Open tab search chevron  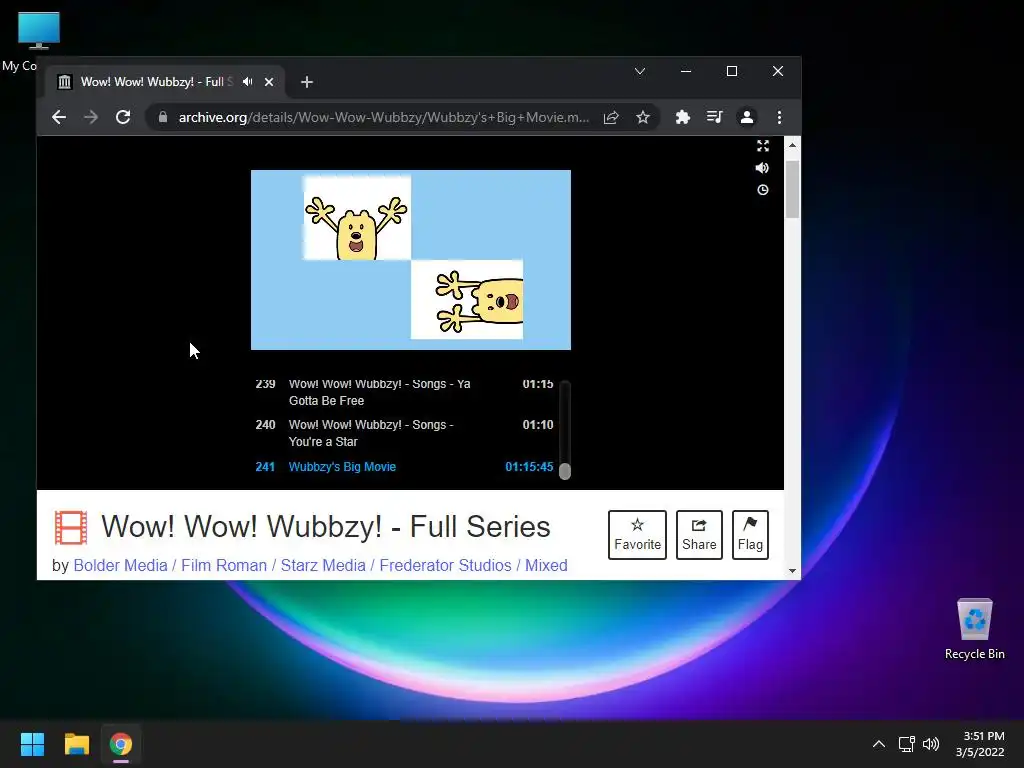pos(640,71)
